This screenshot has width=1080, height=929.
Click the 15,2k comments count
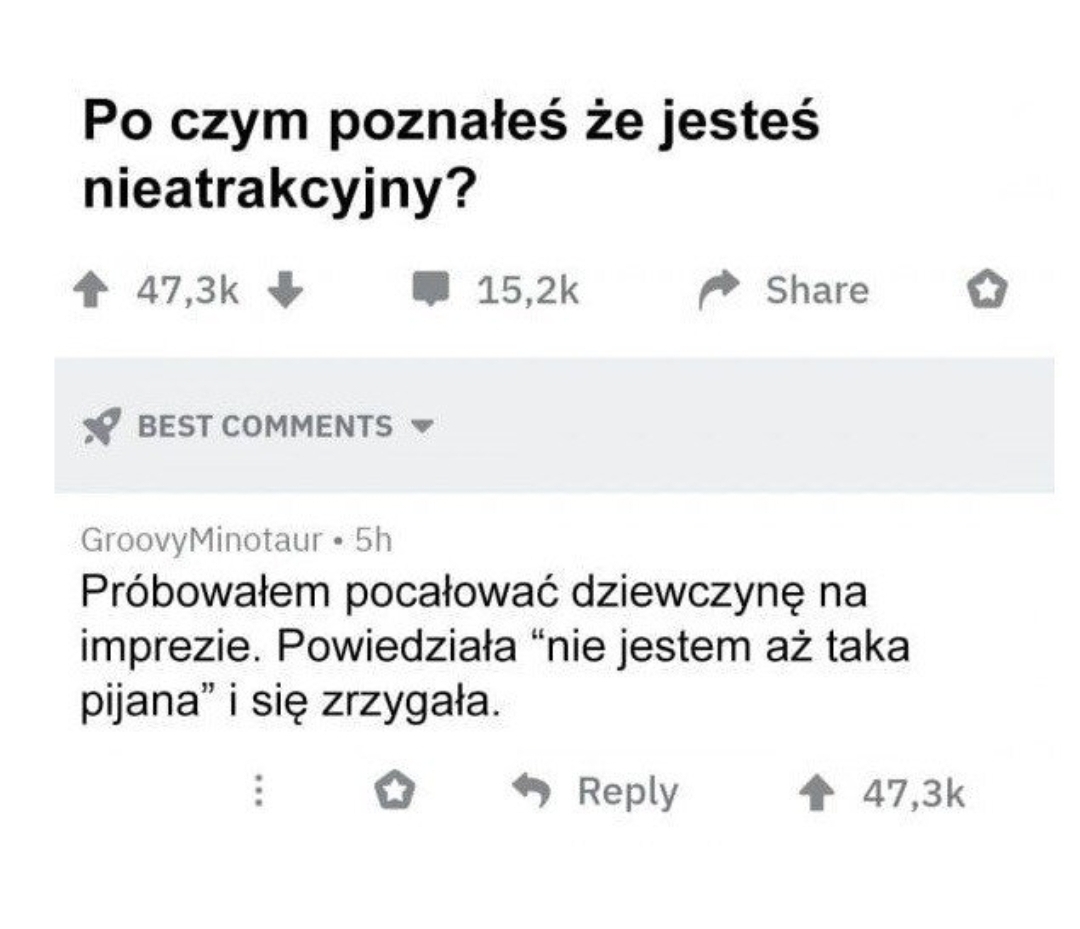(x=528, y=290)
